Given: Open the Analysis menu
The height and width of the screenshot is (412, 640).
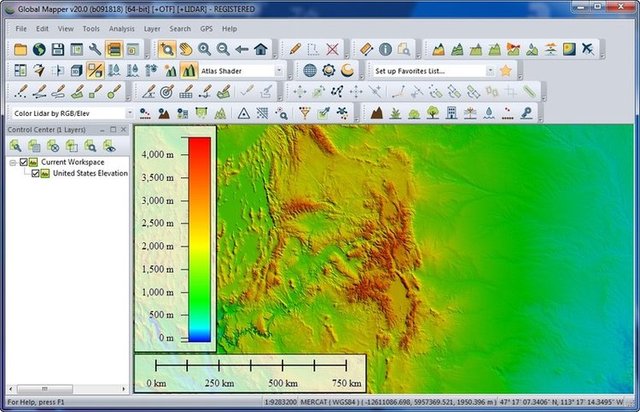Looking at the screenshot, I should coord(121,29).
